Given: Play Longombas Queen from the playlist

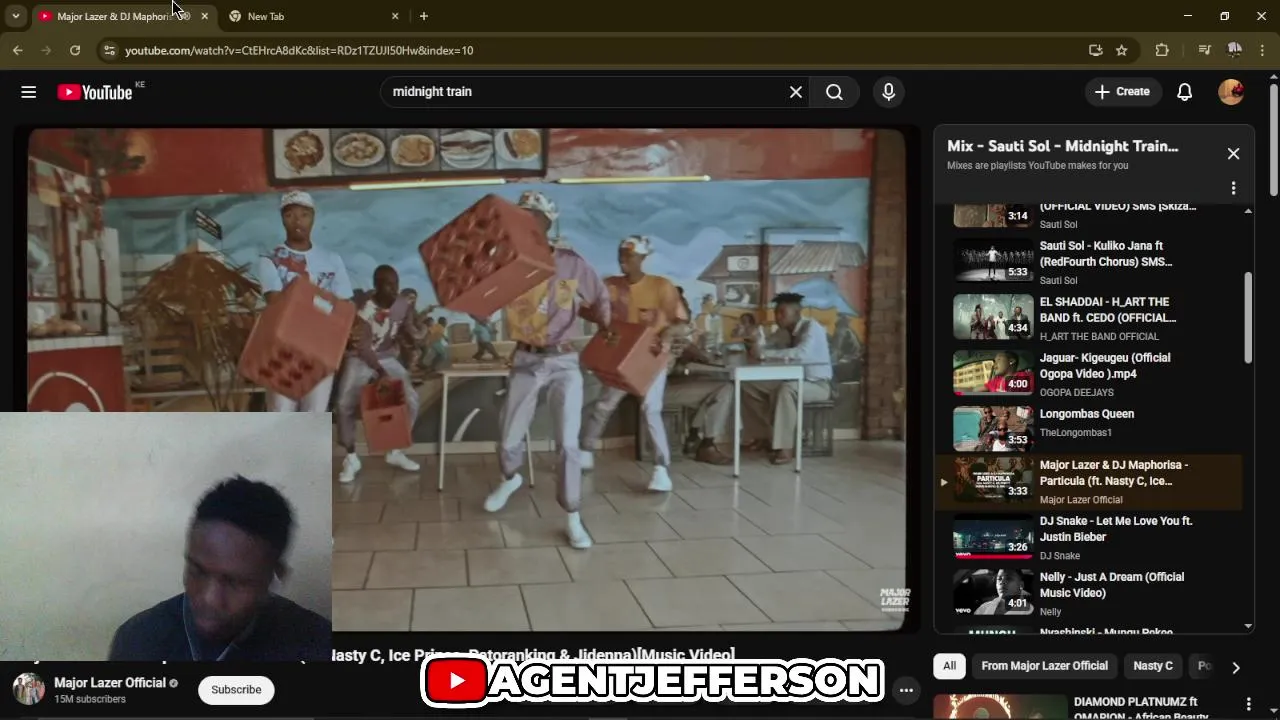Looking at the screenshot, I should [1090, 427].
